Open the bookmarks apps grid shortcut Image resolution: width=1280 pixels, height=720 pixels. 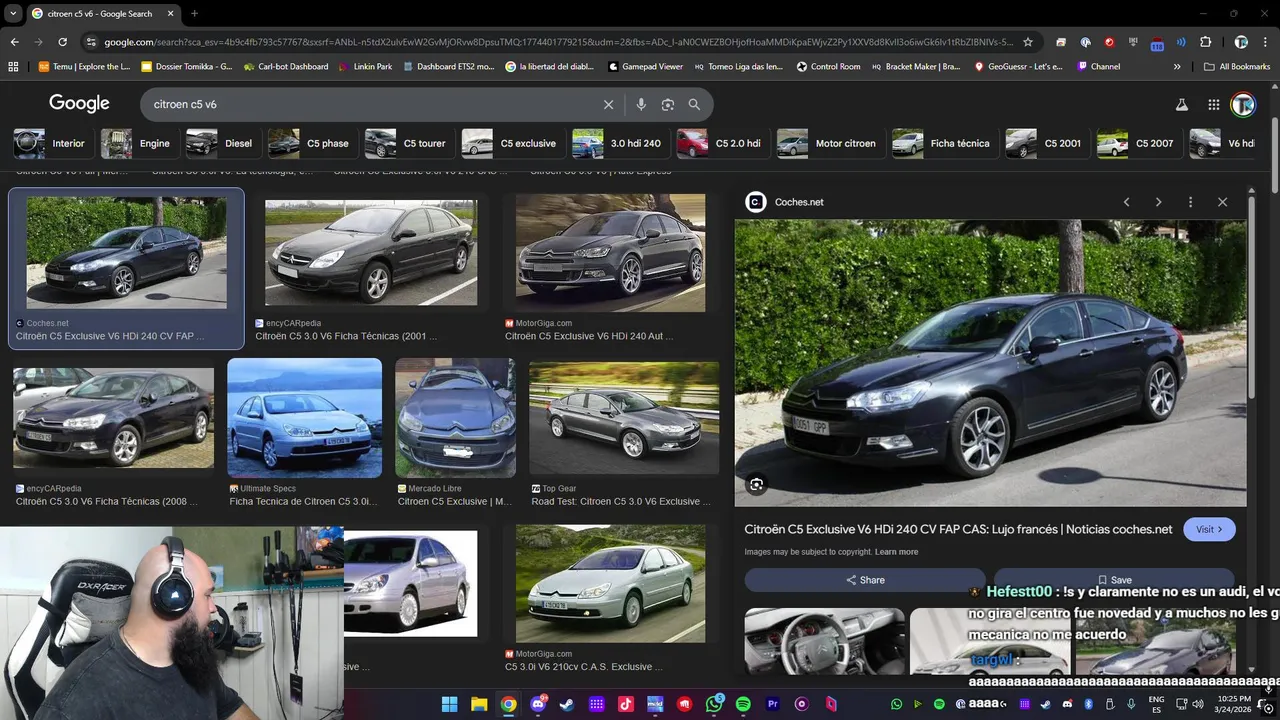[x=13, y=67]
